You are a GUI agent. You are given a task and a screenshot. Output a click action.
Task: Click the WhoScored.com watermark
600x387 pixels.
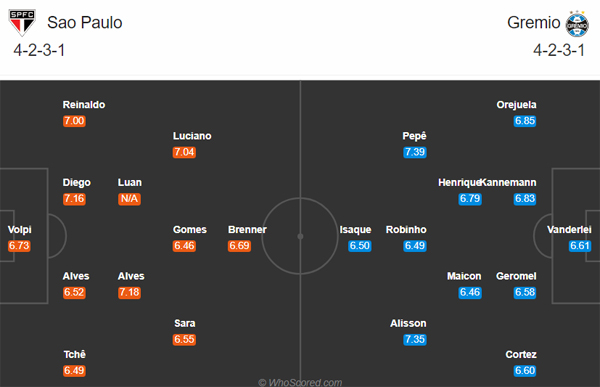click(300, 382)
